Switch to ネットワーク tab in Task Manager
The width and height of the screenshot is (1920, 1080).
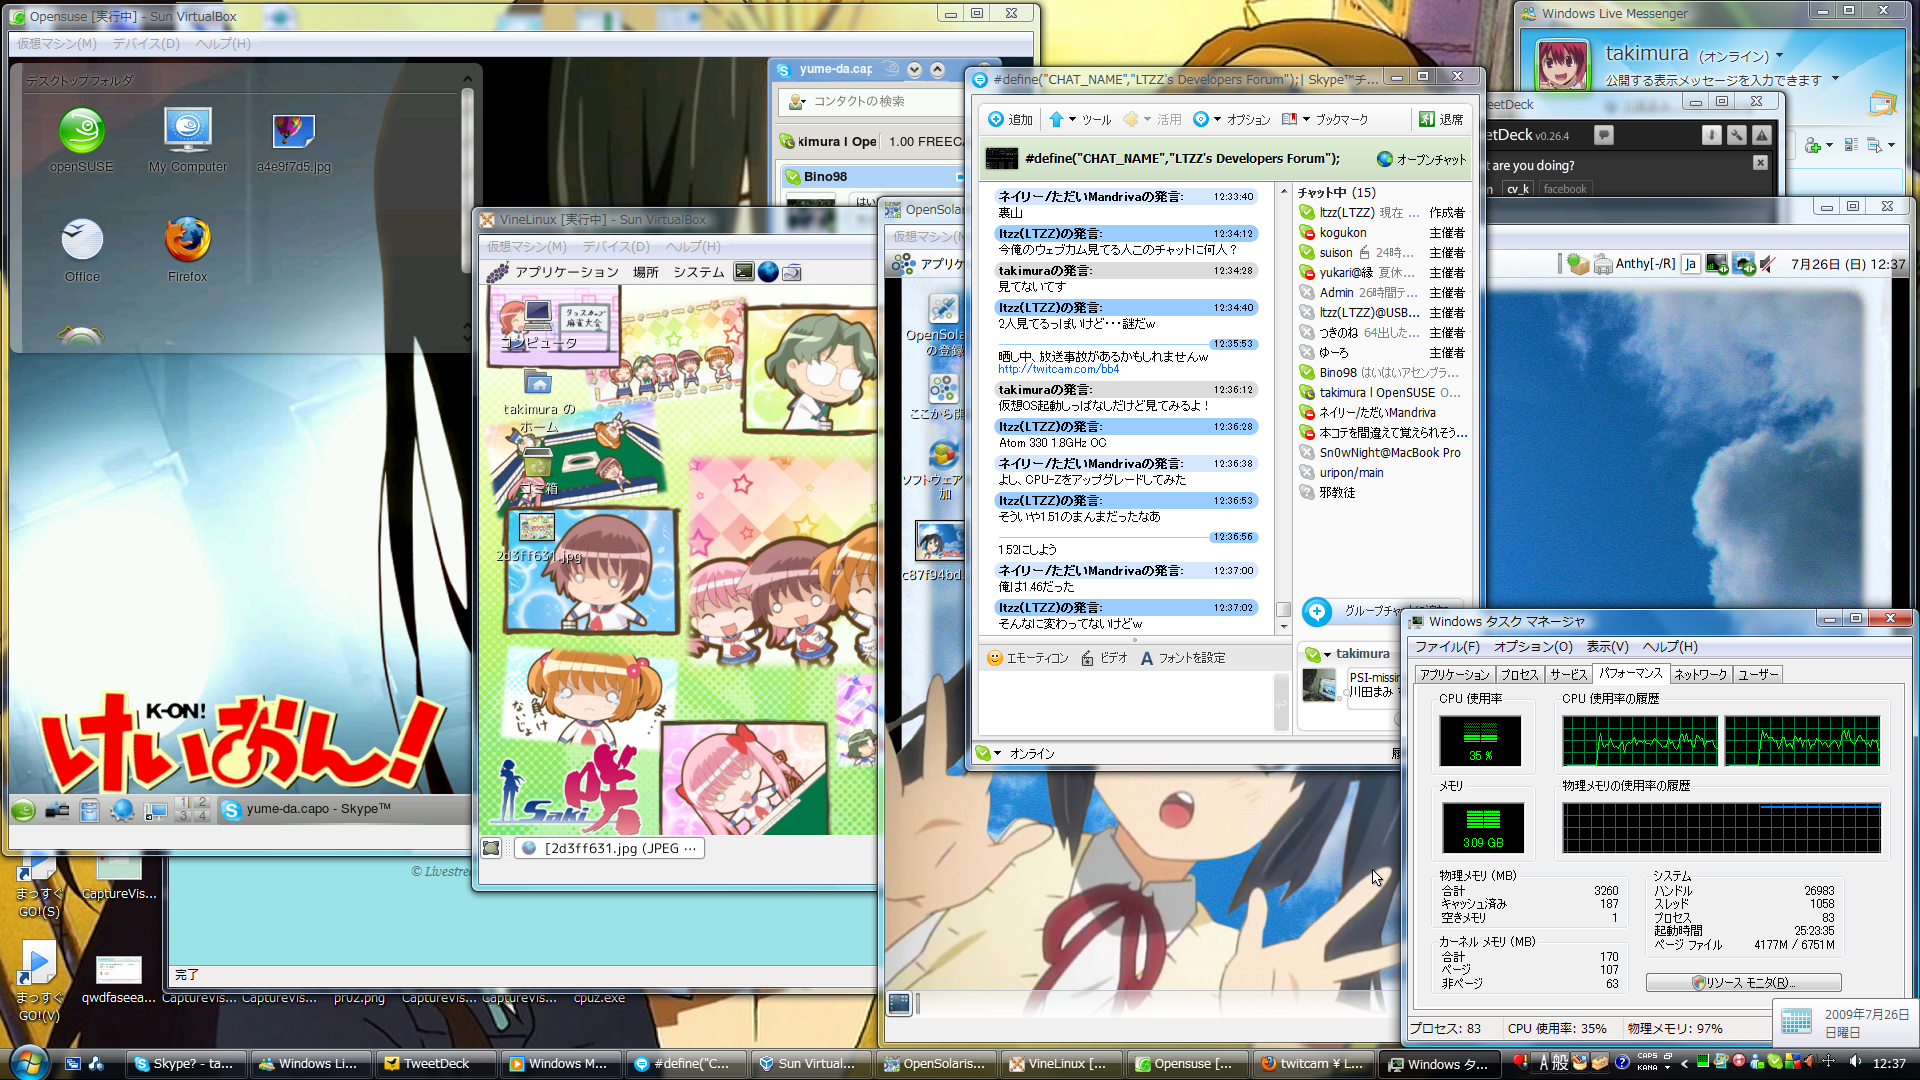1700,675
